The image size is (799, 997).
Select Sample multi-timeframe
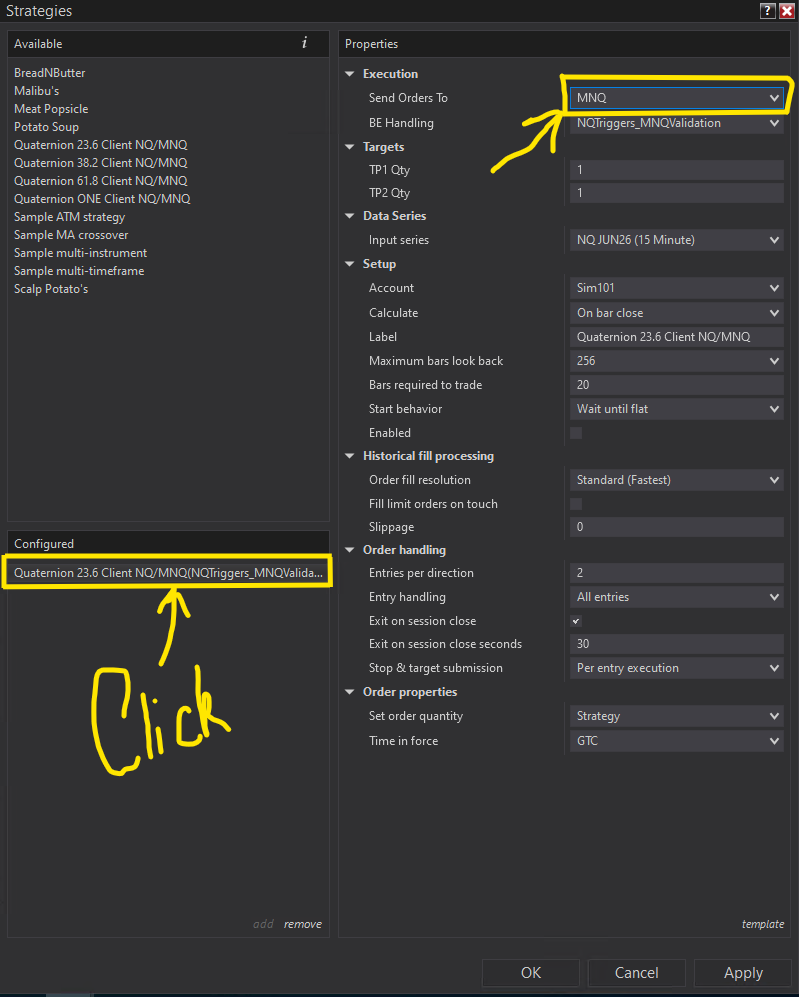[x=79, y=271]
